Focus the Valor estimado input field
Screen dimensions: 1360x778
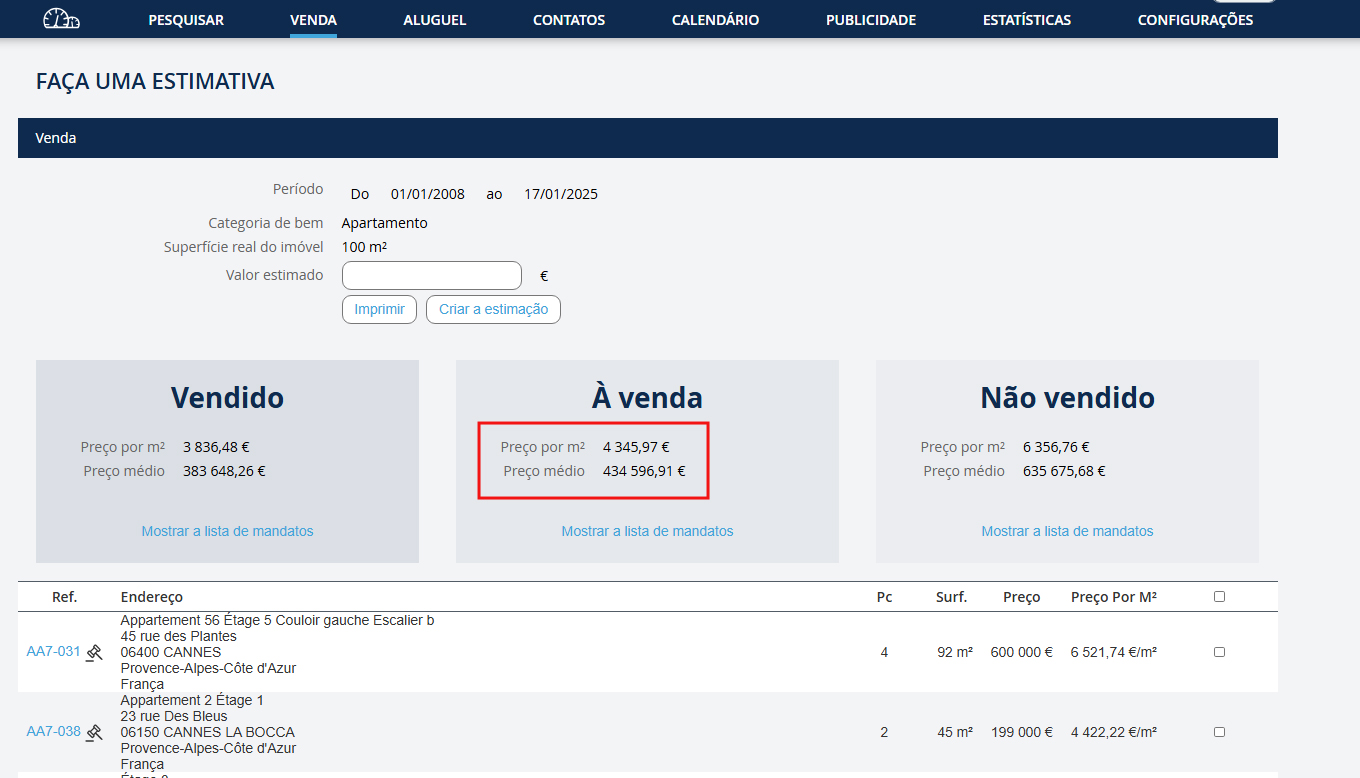click(431, 275)
